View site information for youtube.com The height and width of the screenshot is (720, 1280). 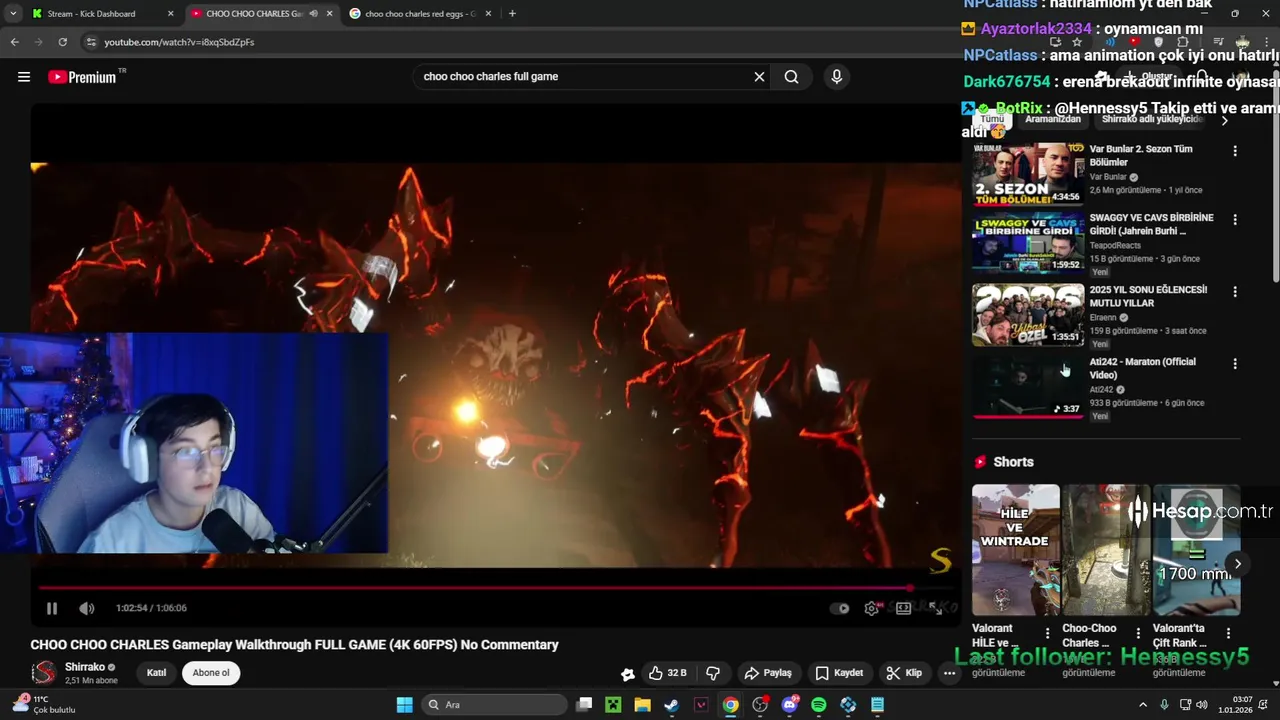tap(91, 42)
